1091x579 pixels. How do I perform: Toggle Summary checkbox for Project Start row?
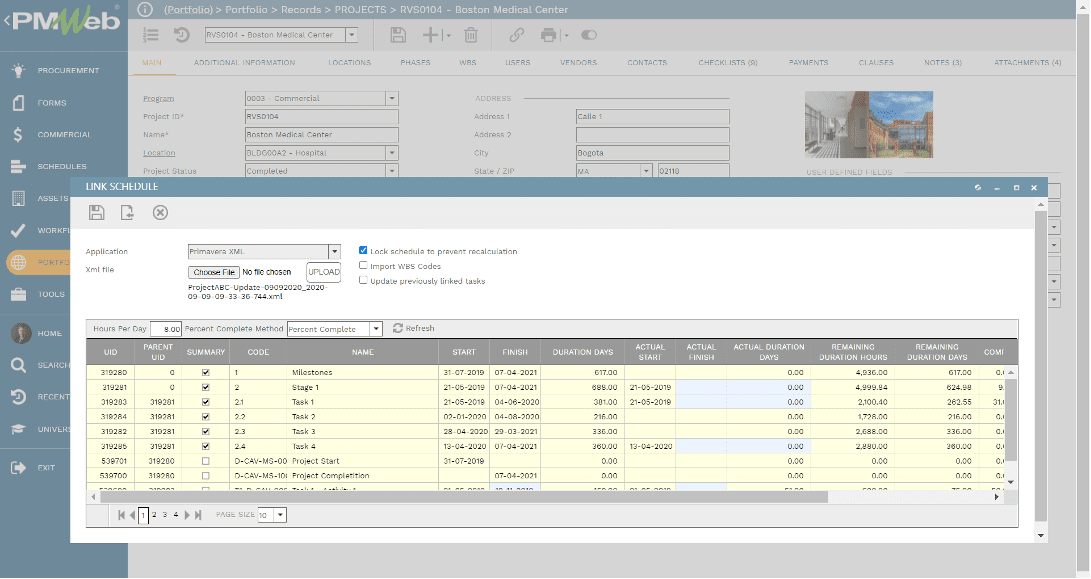click(x=205, y=461)
